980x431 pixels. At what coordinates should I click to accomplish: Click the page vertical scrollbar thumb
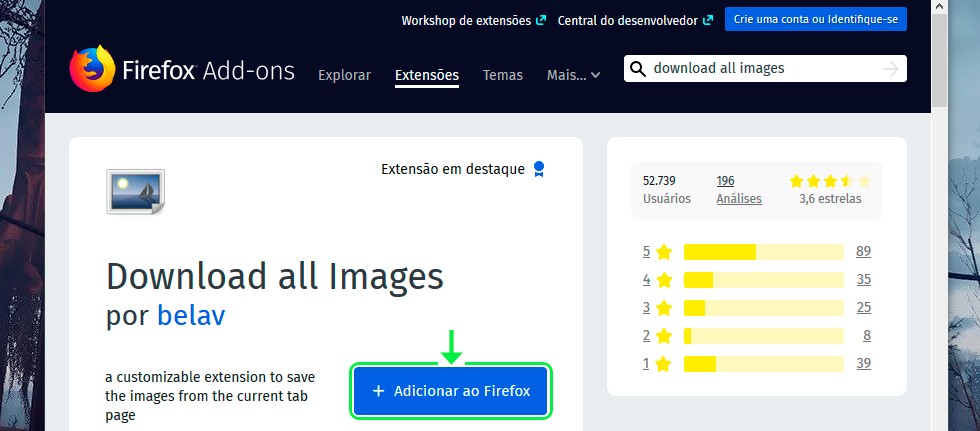(939, 61)
